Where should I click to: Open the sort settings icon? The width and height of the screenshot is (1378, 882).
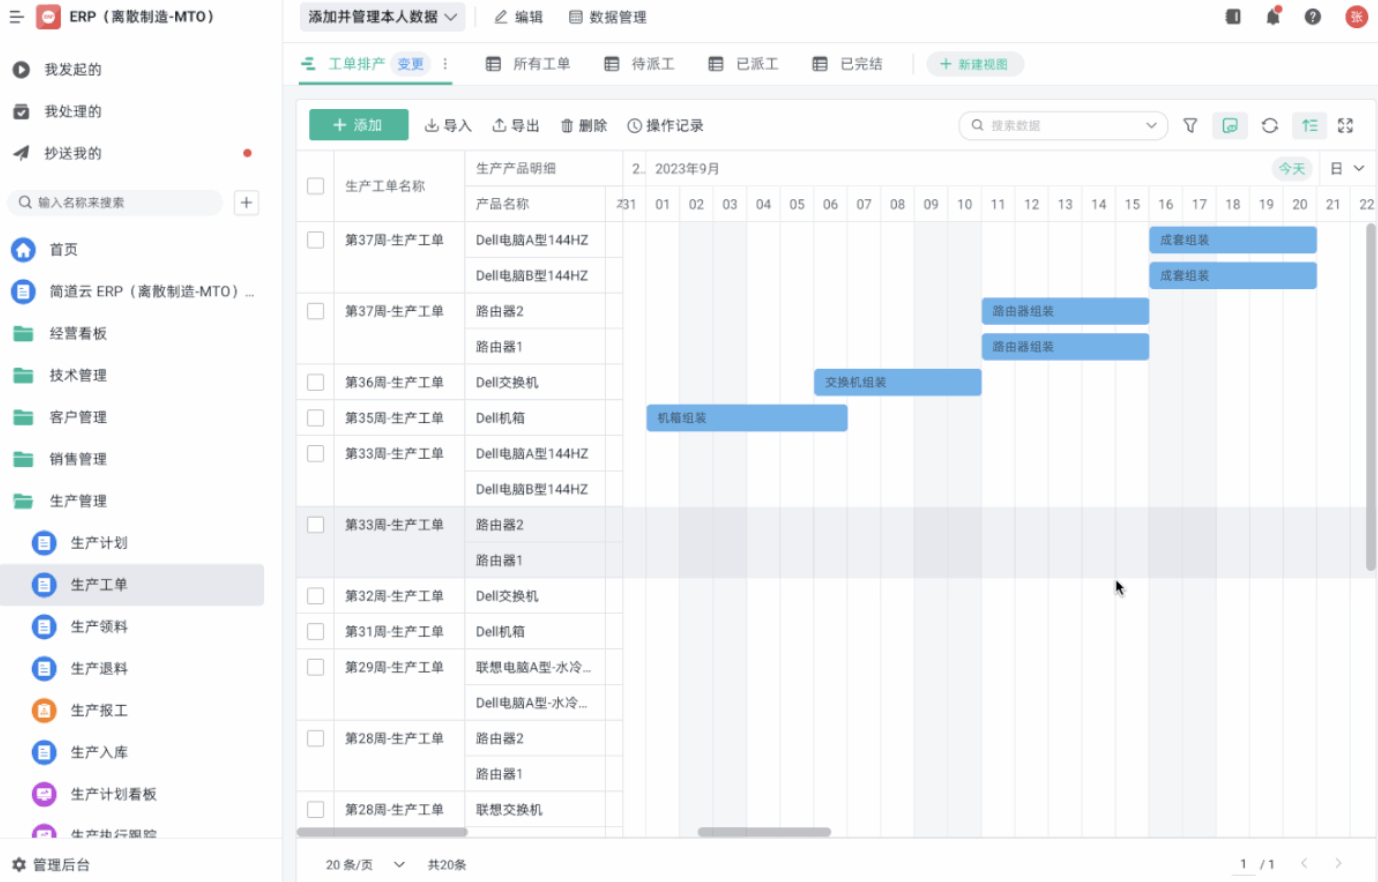1310,125
